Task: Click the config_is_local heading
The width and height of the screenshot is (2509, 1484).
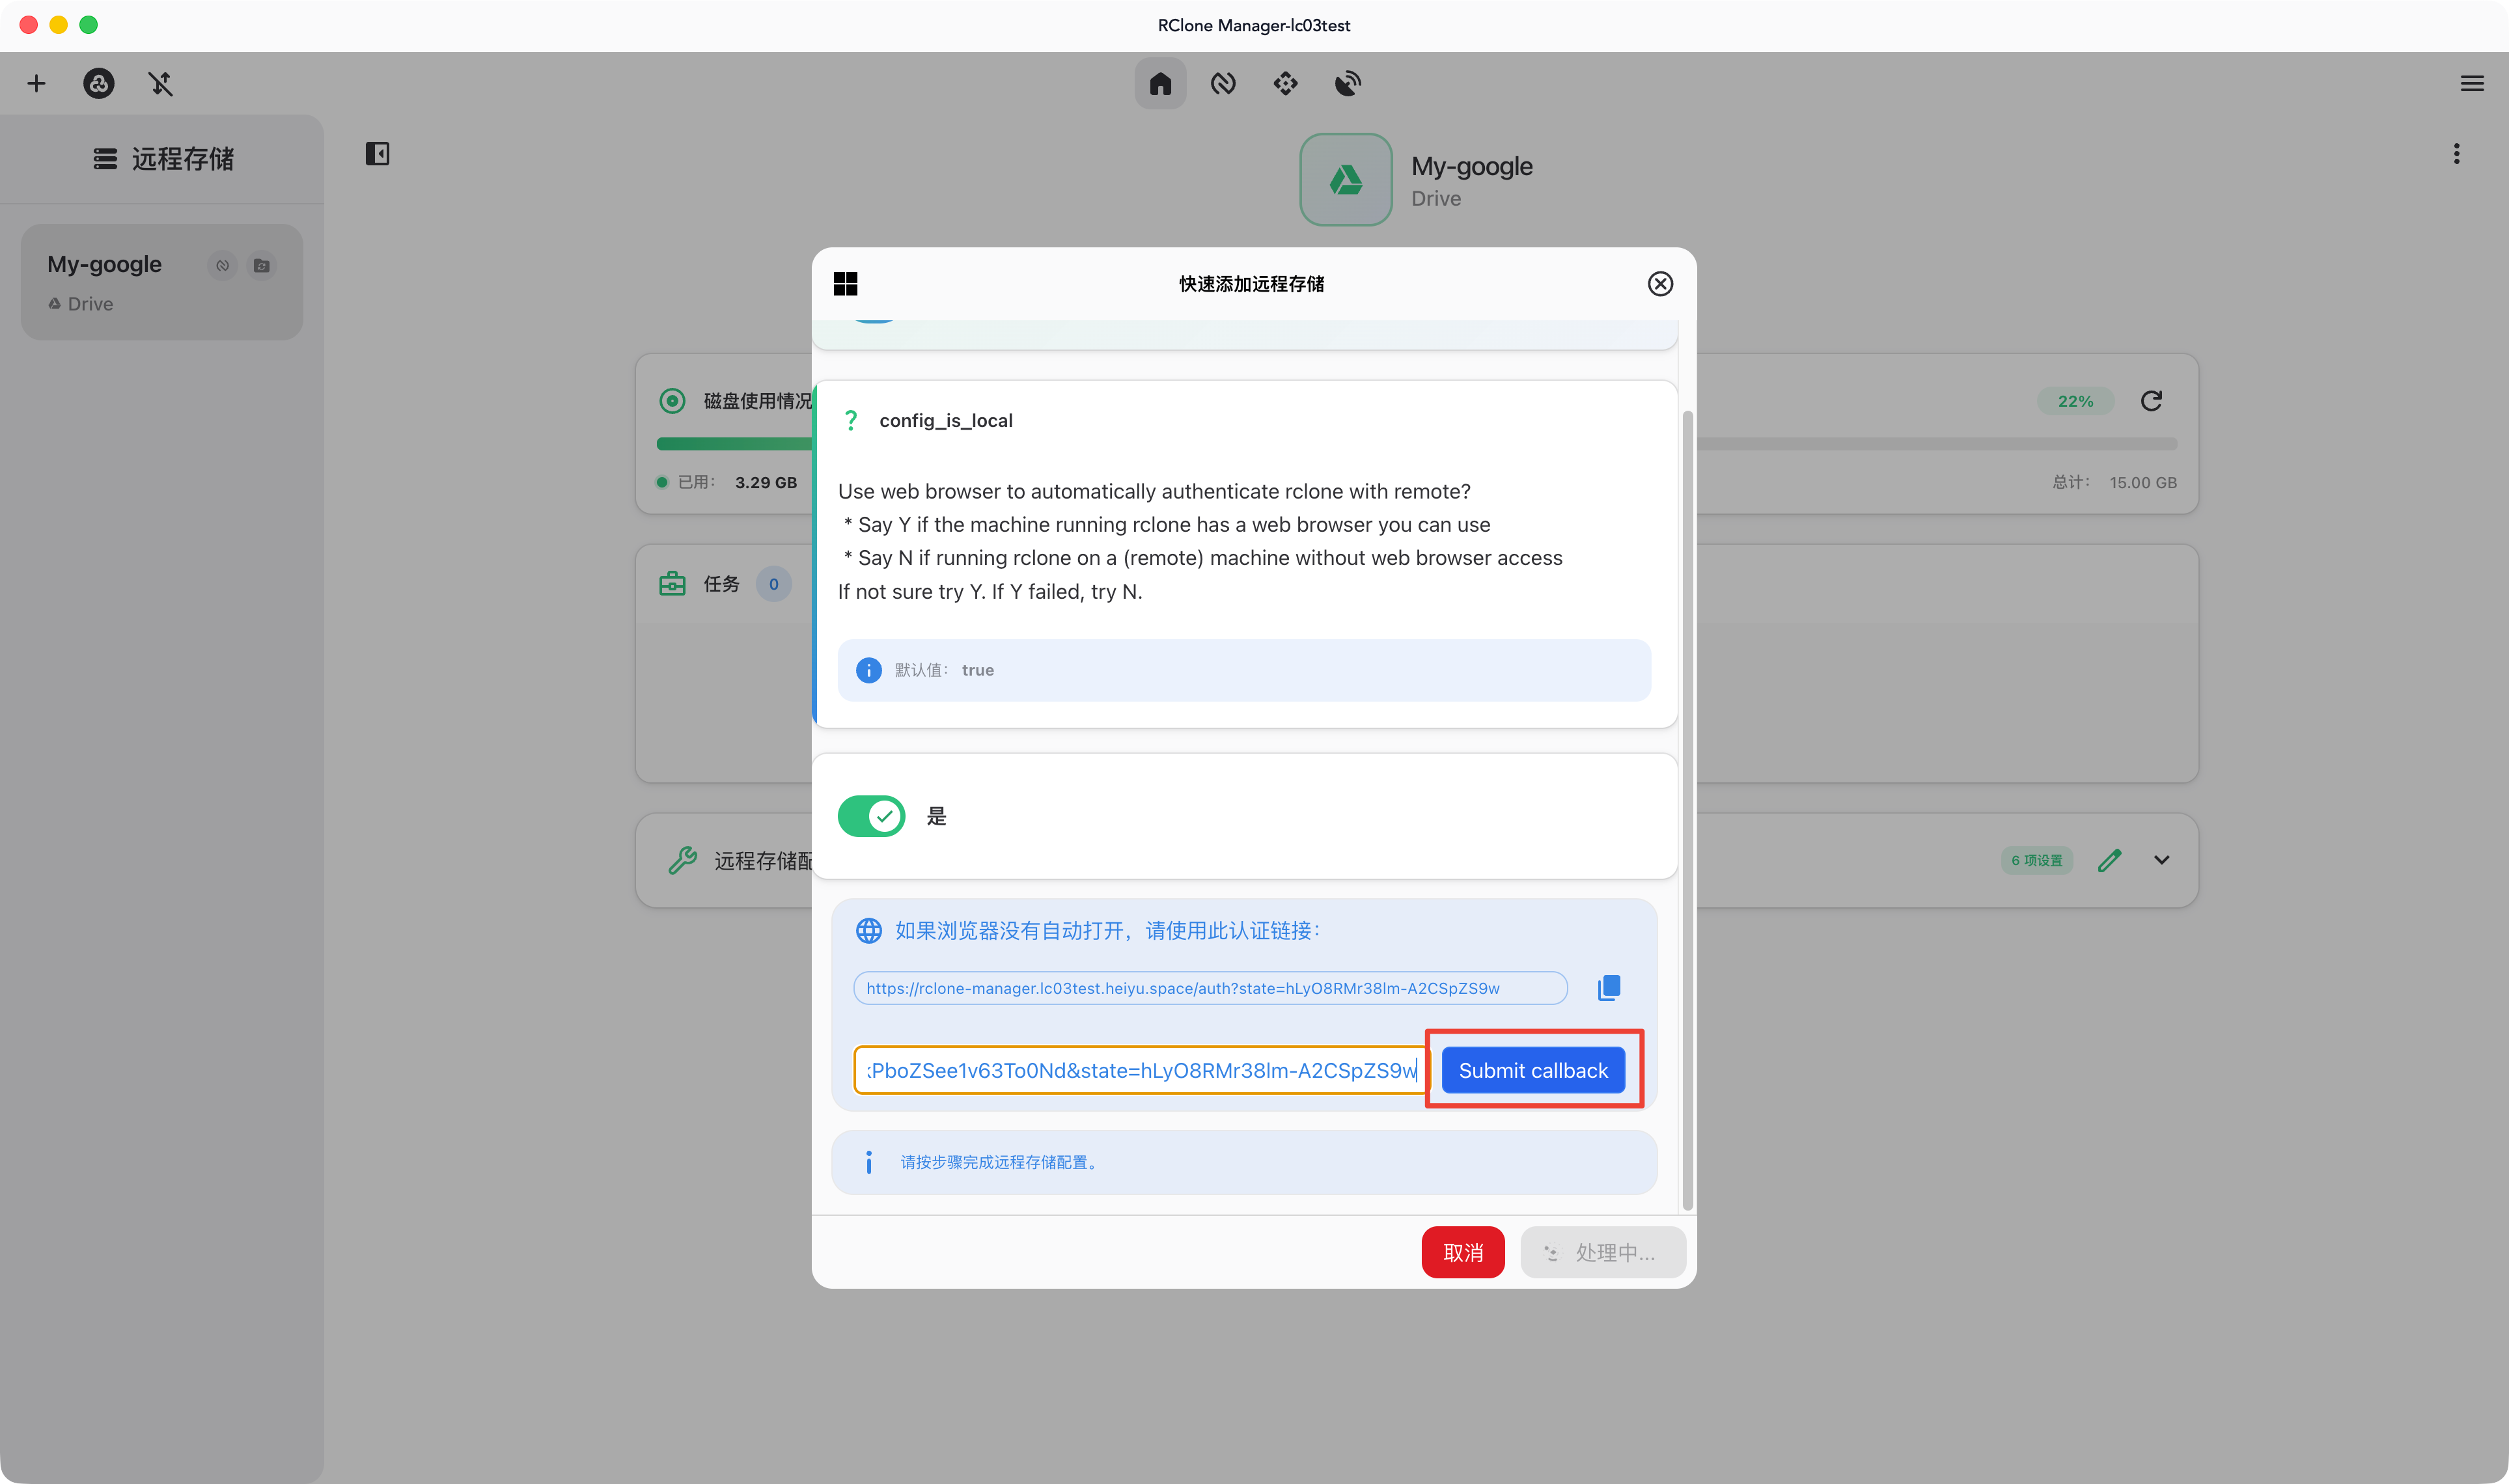Action: click(945, 420)
